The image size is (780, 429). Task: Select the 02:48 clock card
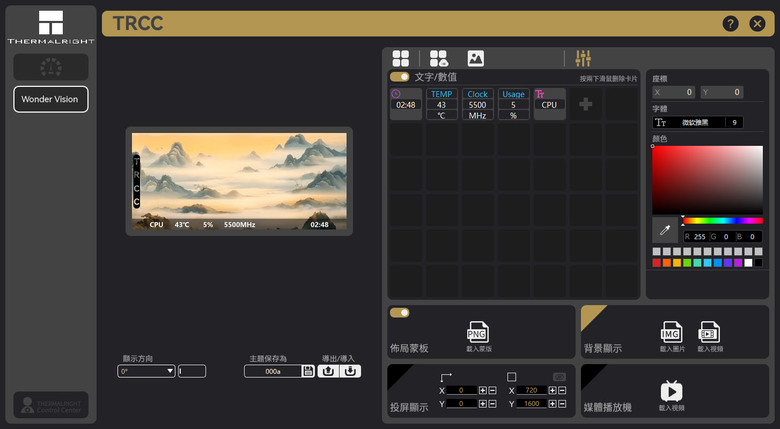(x=406, y=104)
